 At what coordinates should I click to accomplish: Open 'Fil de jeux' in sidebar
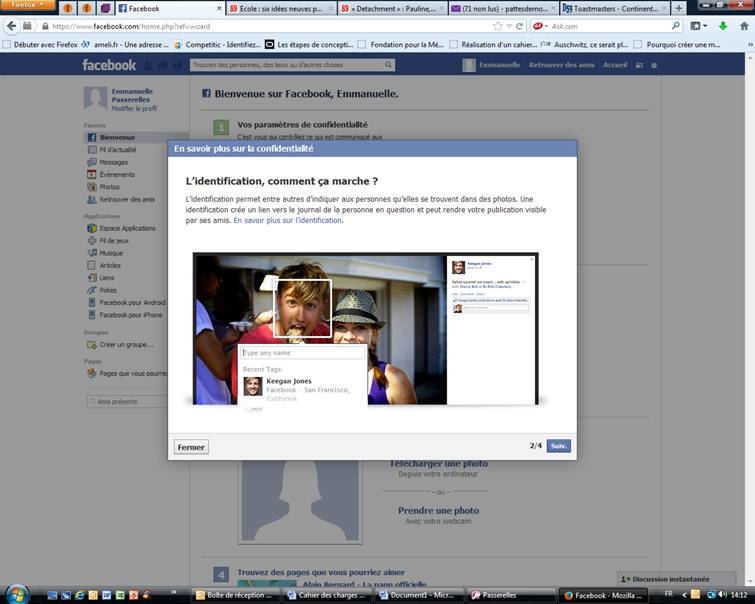tap(114, 240)
